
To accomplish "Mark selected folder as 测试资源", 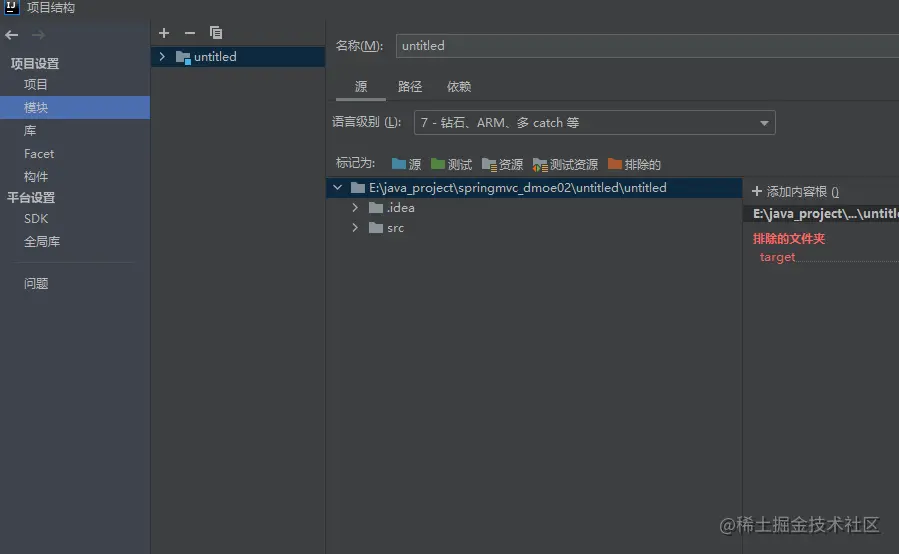I will click(565, 165).
